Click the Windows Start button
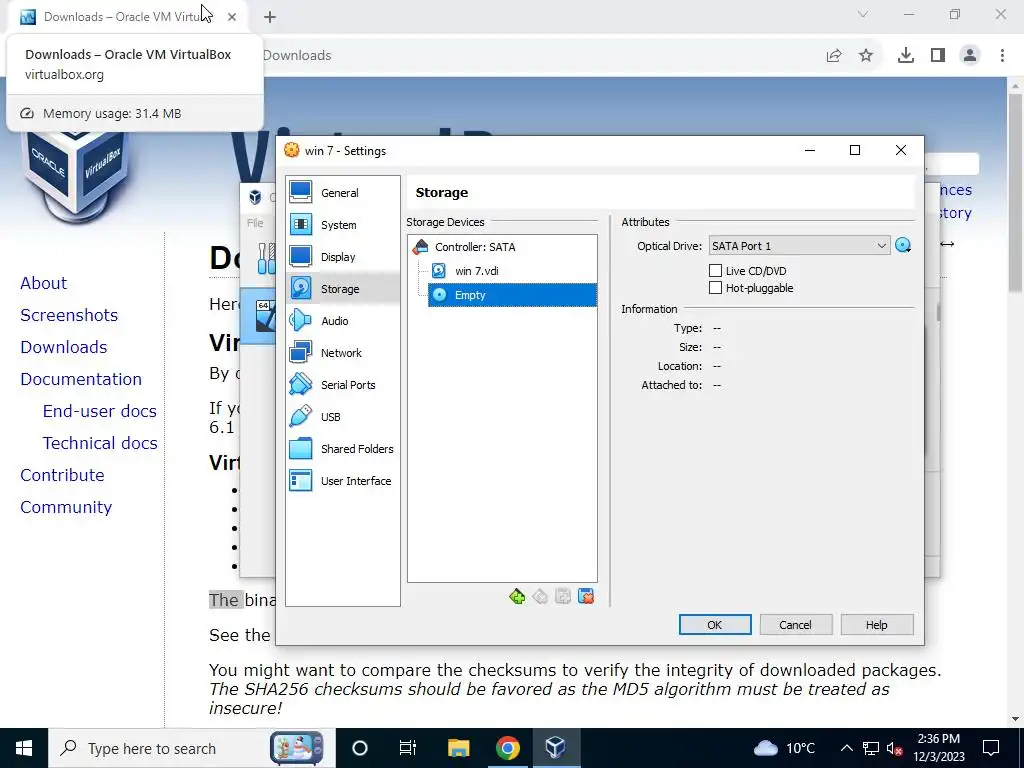 (x=24, y=748)
